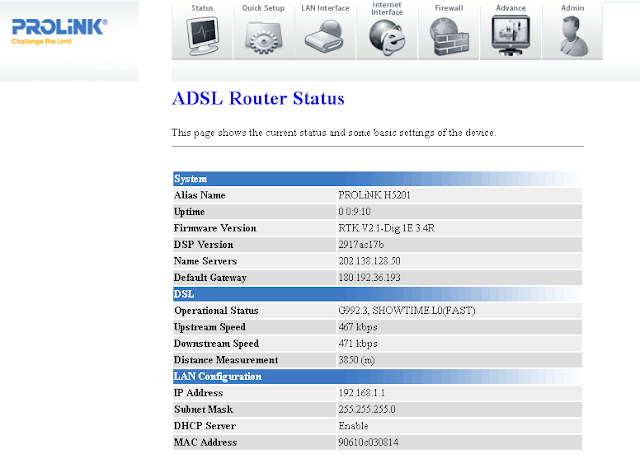Open the LAN Interface drive icon
The image size is (640, 468).
coord(325,36)
